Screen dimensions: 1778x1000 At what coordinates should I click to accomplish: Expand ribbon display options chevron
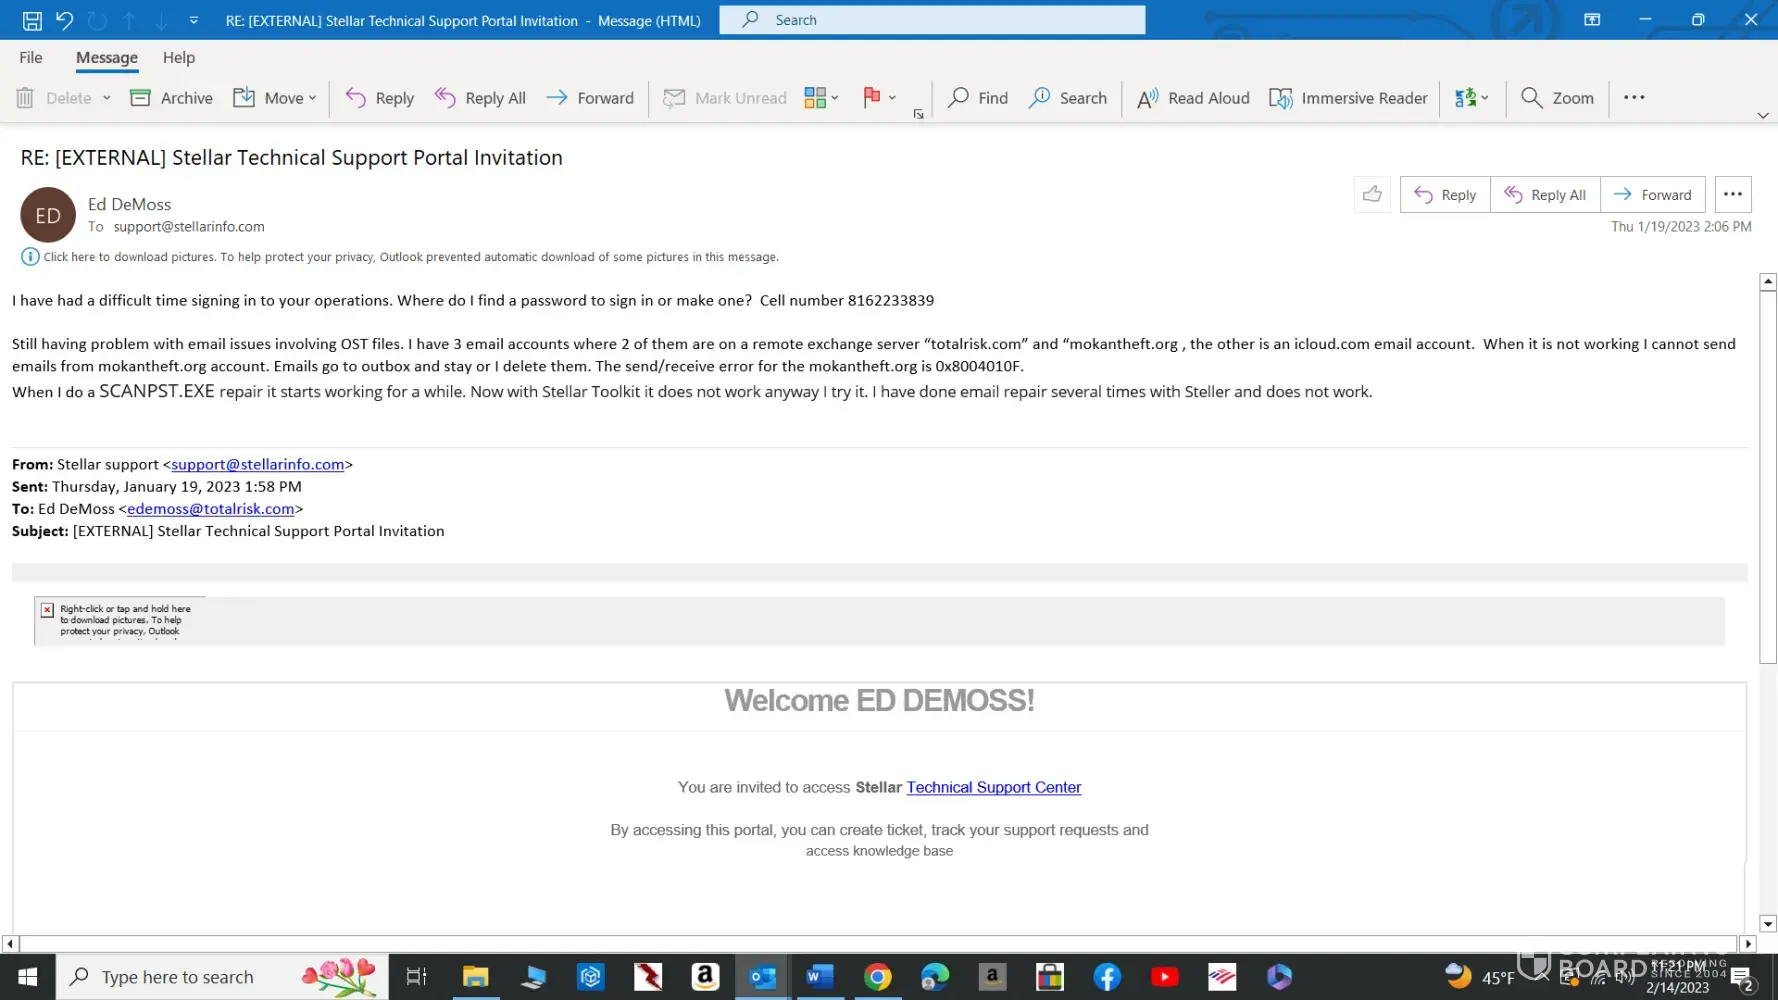(x=1763, y=116)
